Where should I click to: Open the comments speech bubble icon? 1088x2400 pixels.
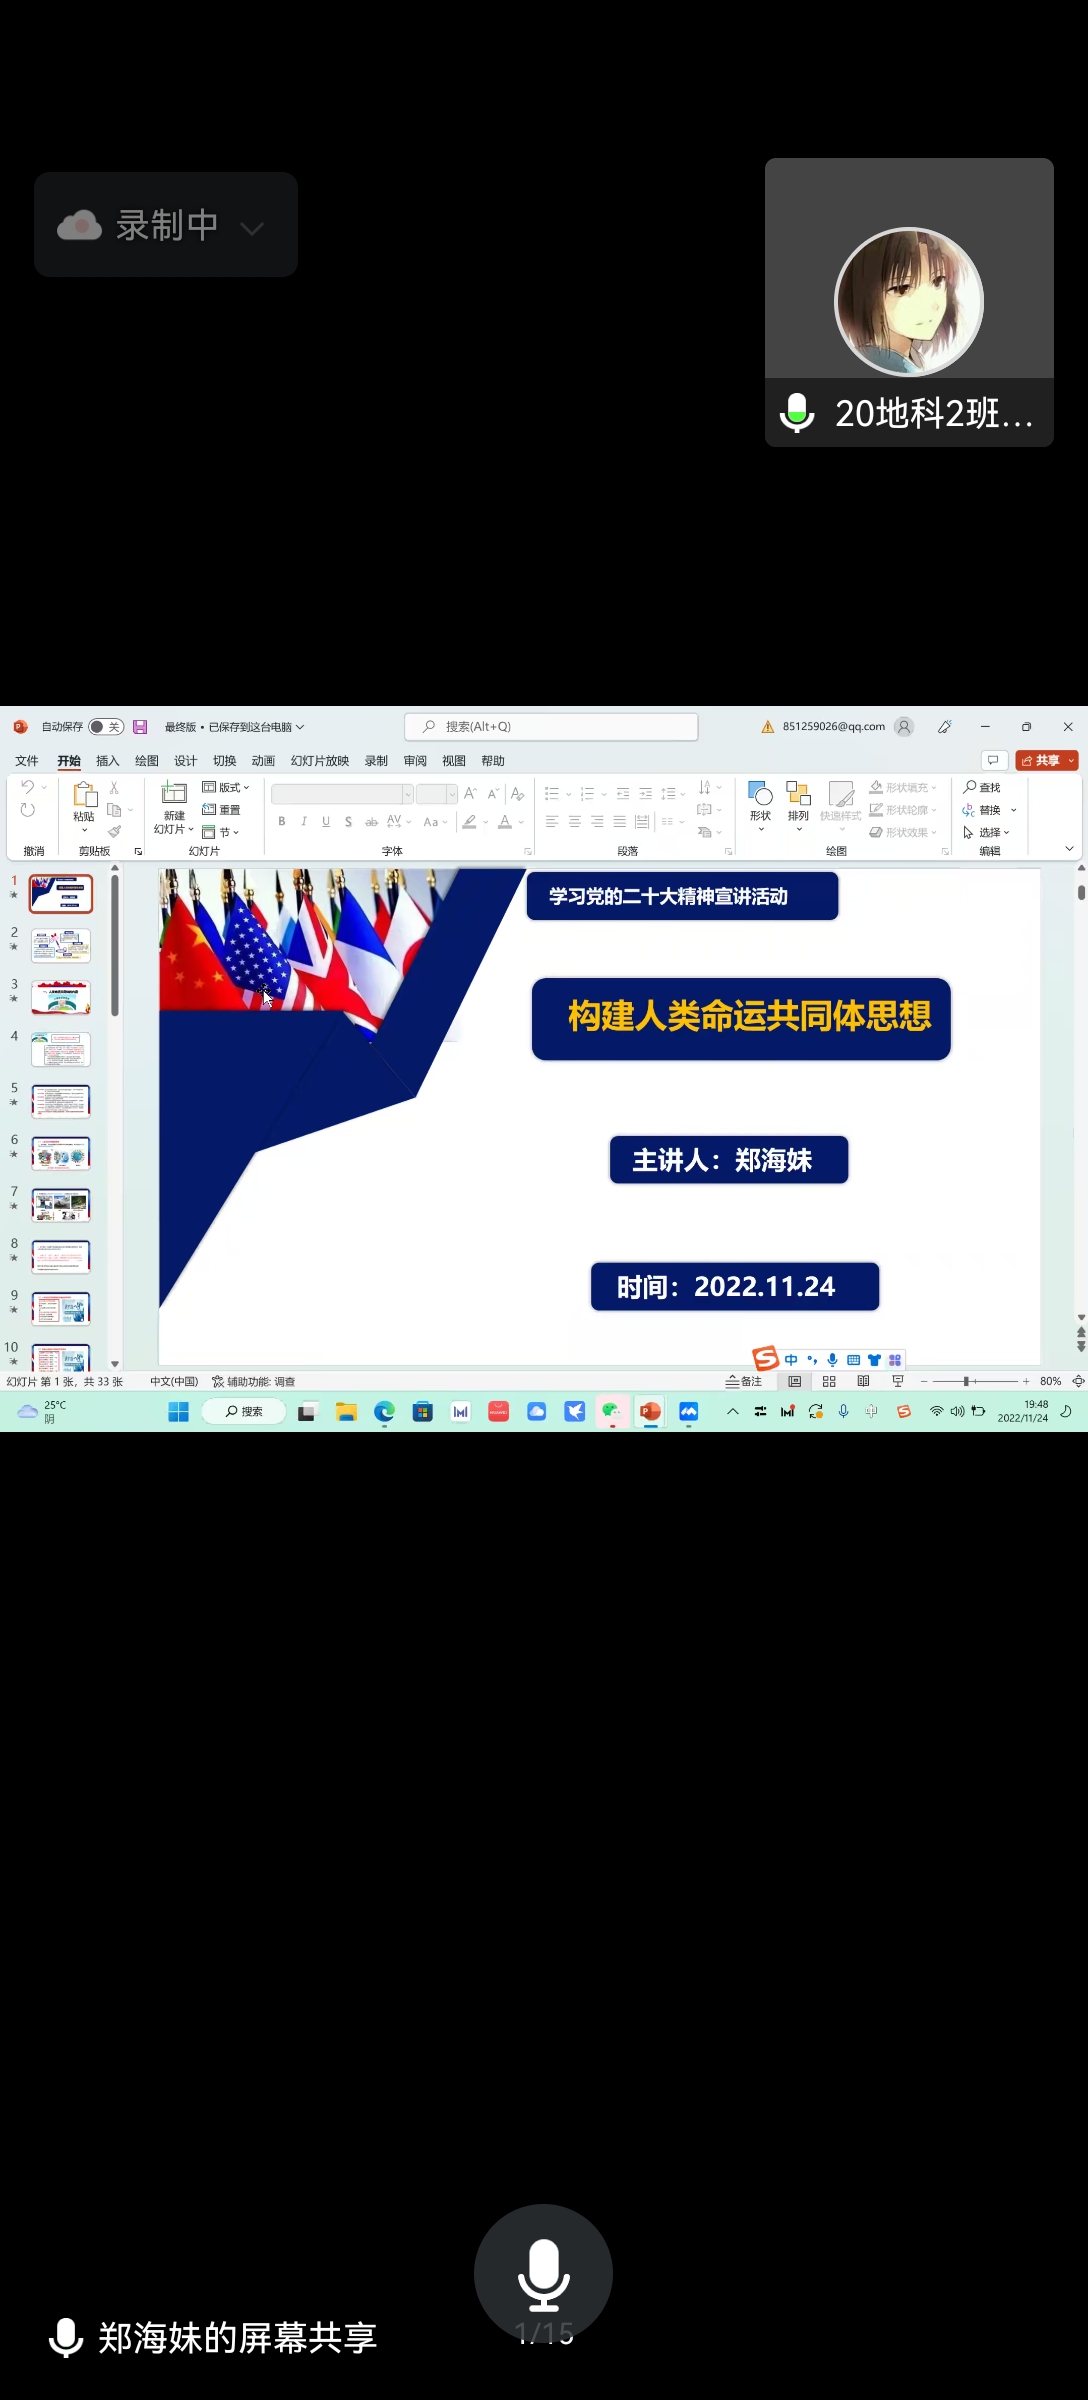[993, 760]
